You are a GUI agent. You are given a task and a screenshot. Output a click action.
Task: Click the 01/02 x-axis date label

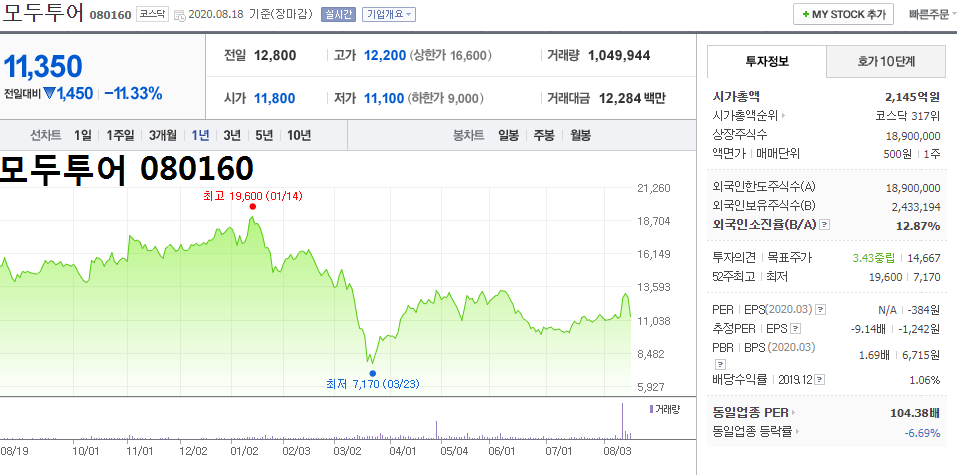click(244, 451)
